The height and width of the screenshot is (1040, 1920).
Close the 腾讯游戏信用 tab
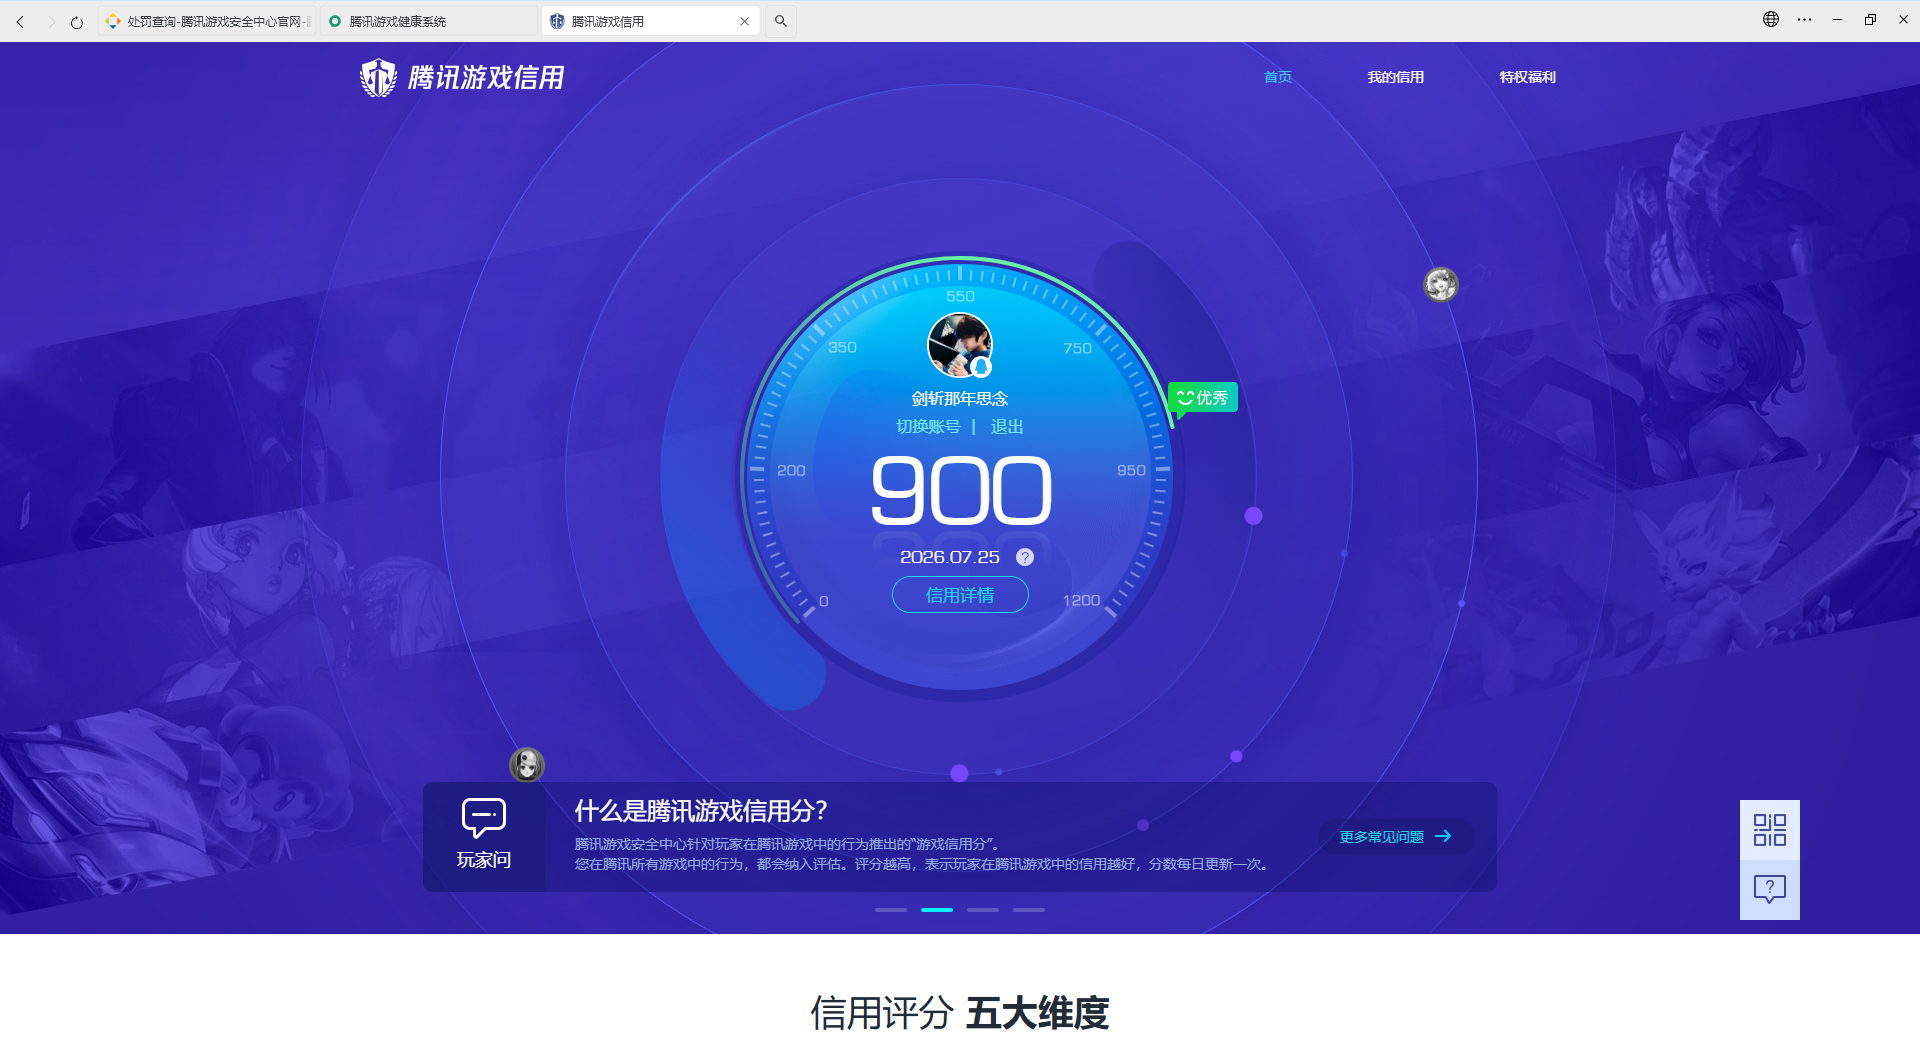click(x=744, y=21)
